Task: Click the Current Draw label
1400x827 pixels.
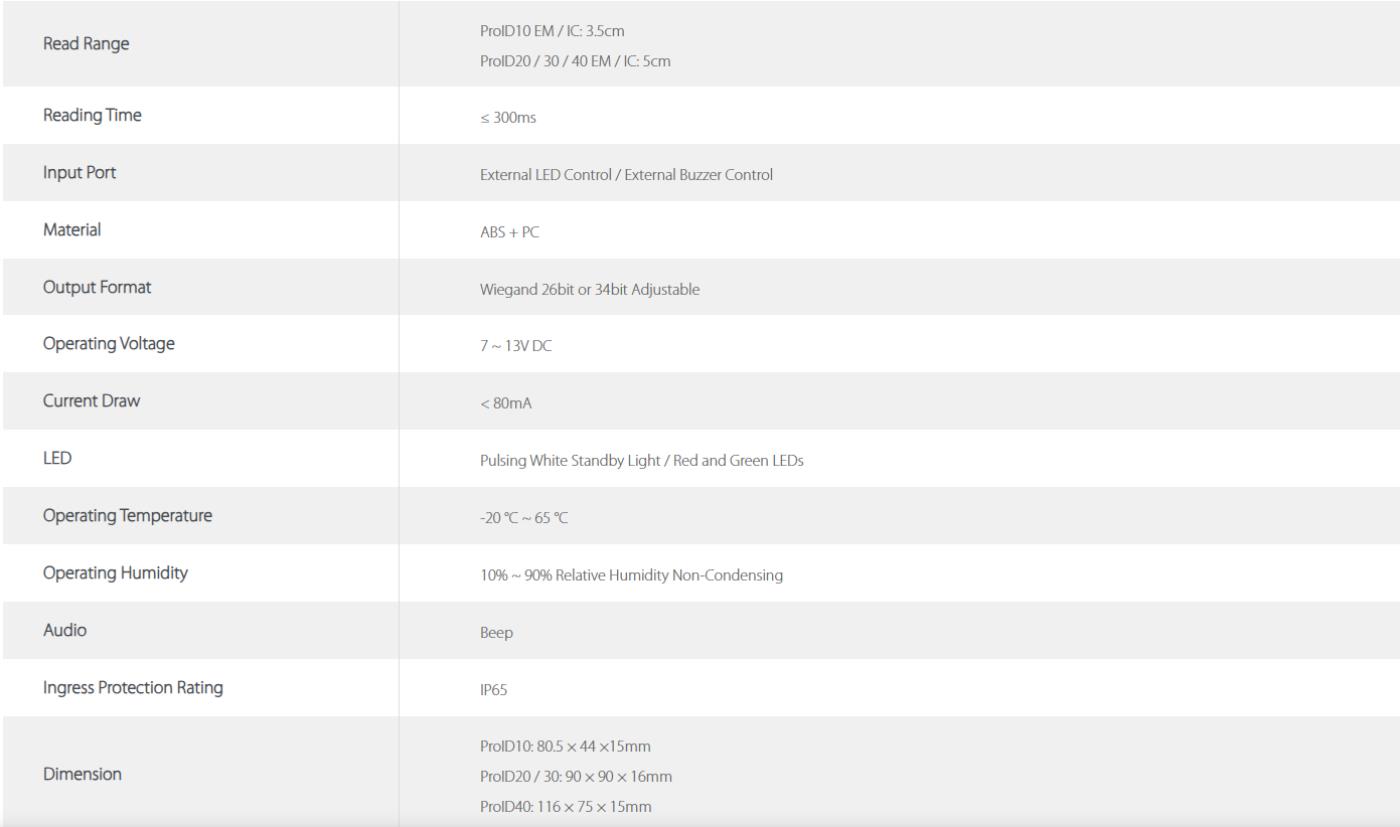Action: tap(89, 401)
